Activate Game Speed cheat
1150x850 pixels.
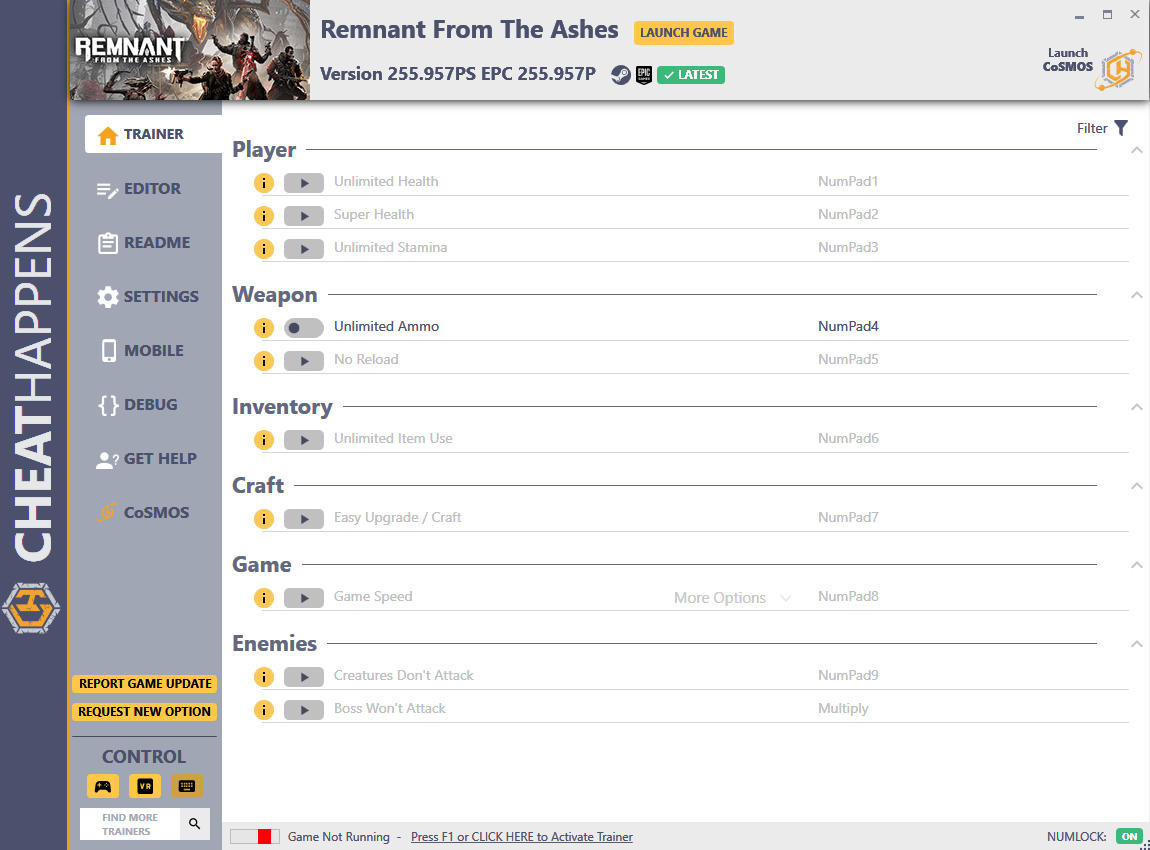coord(304,598)
